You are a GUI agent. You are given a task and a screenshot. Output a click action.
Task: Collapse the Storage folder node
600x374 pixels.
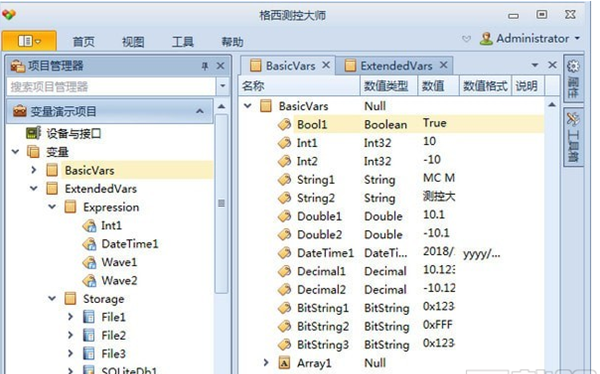coord(52,299)
